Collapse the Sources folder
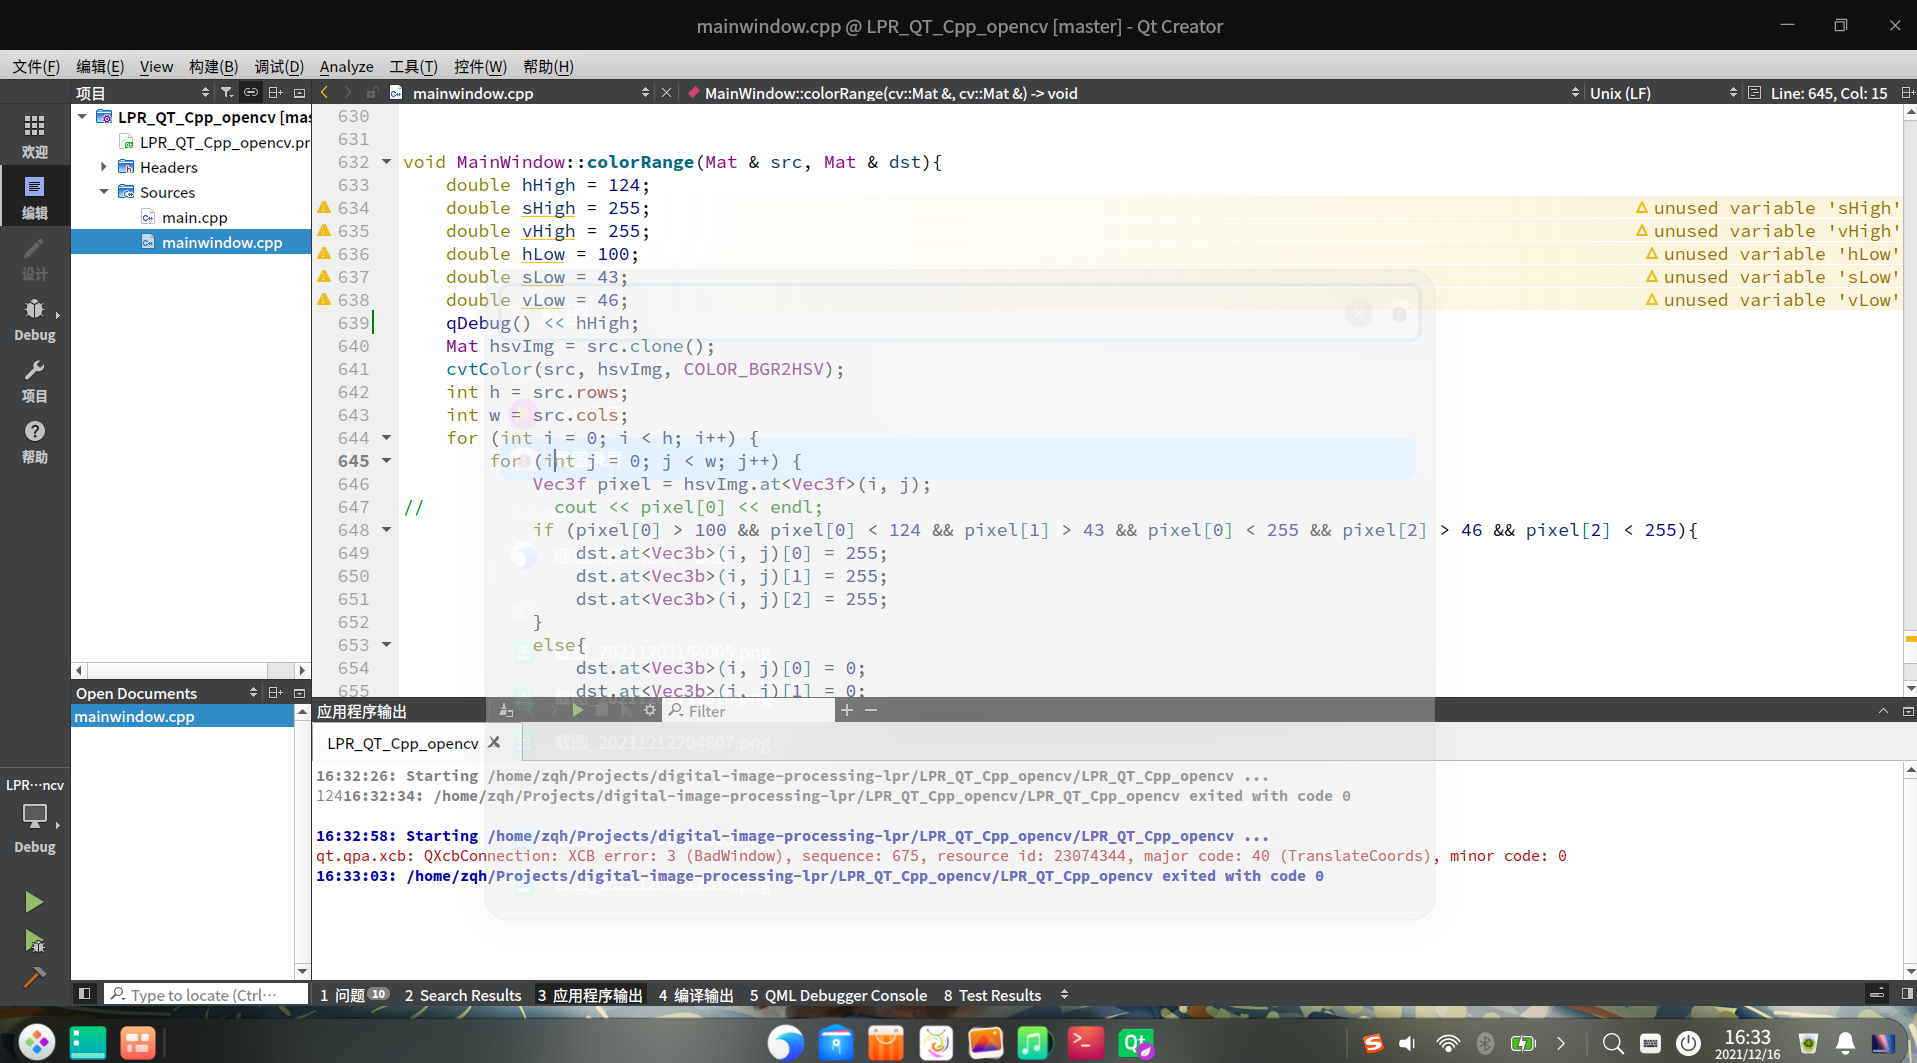This screenshot has height=1063, width=1917. tap(104, 192)
